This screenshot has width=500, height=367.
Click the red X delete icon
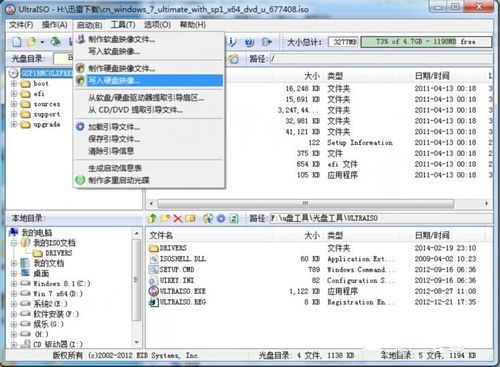(178, 218)
